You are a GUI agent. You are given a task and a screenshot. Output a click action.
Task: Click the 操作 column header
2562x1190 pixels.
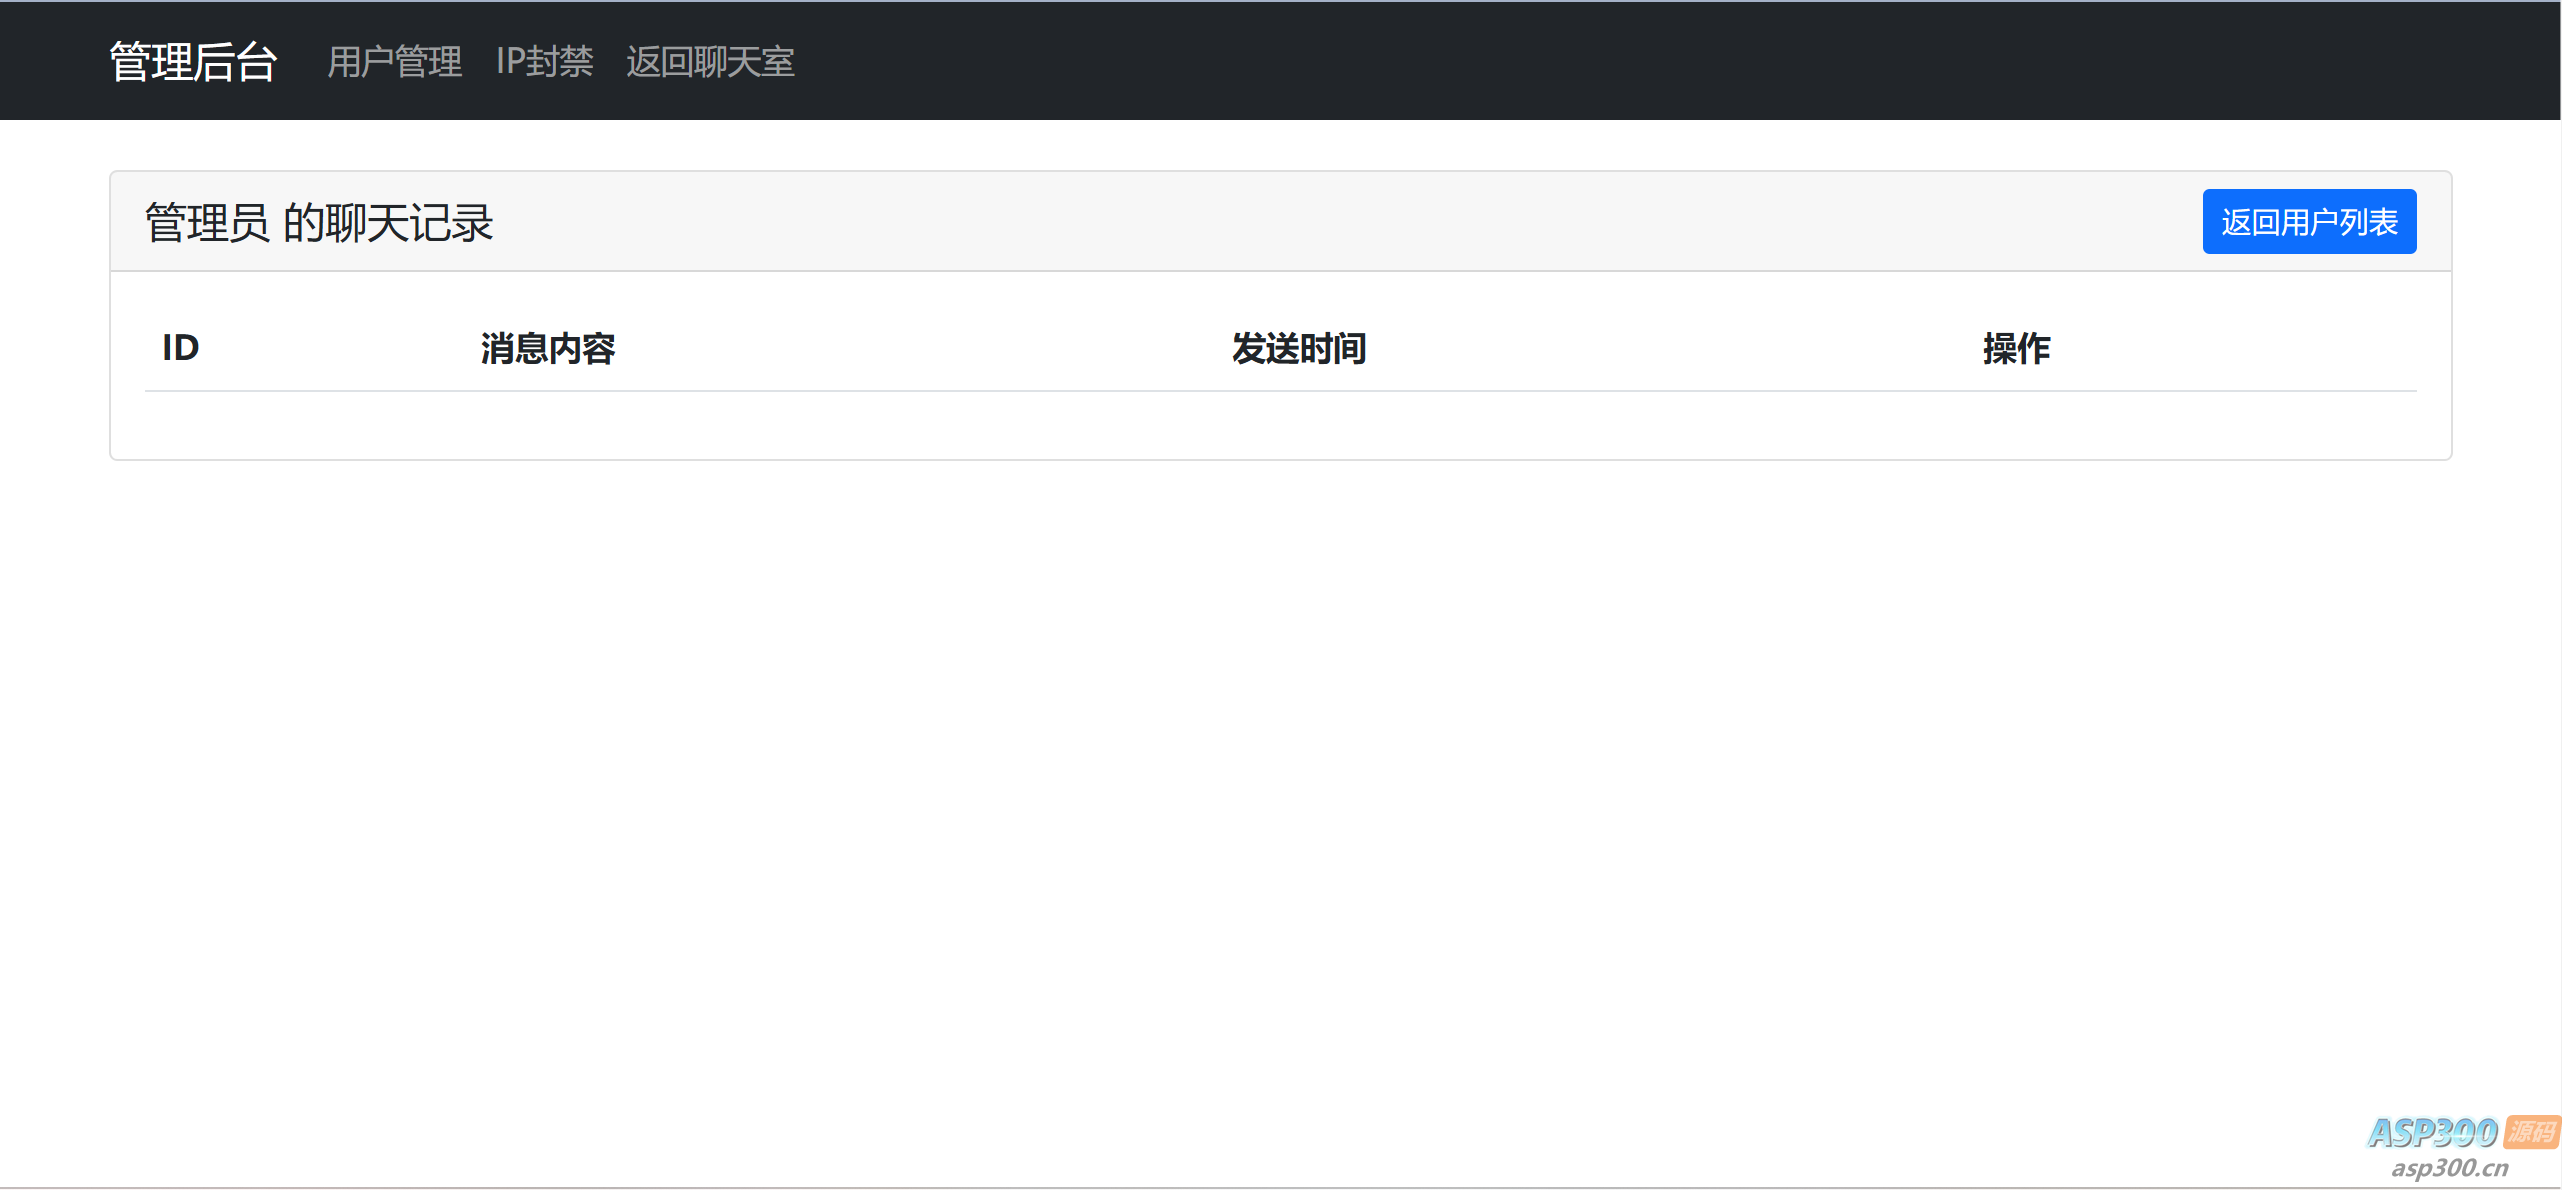pos(2015,348)
